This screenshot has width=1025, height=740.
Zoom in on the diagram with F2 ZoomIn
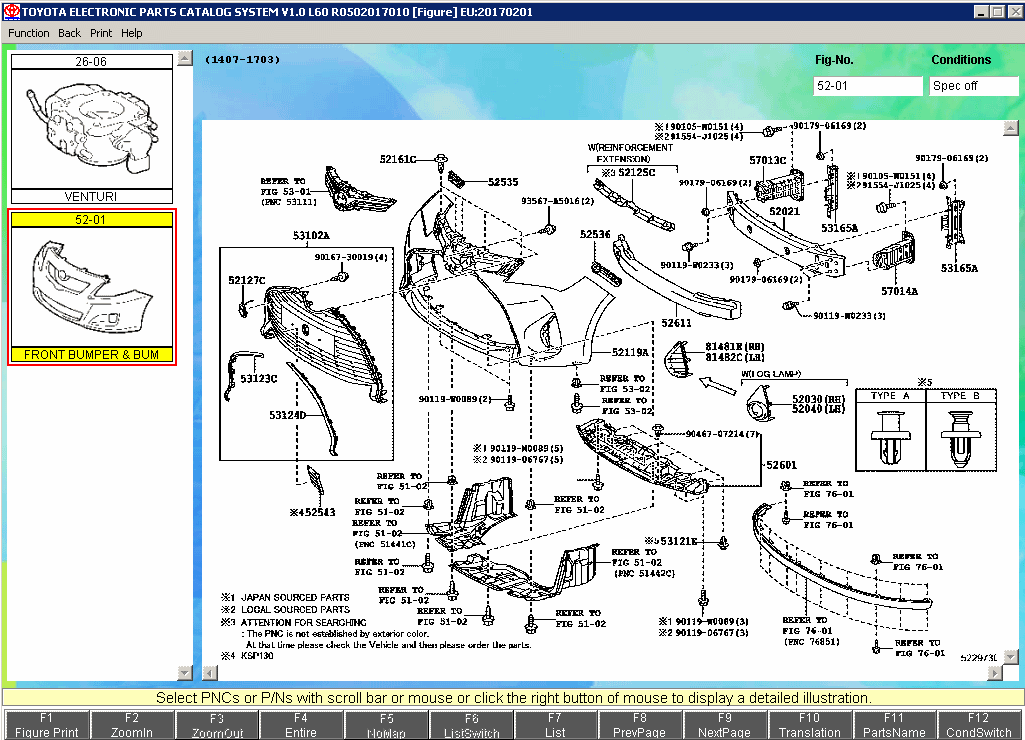click(131, 722)
